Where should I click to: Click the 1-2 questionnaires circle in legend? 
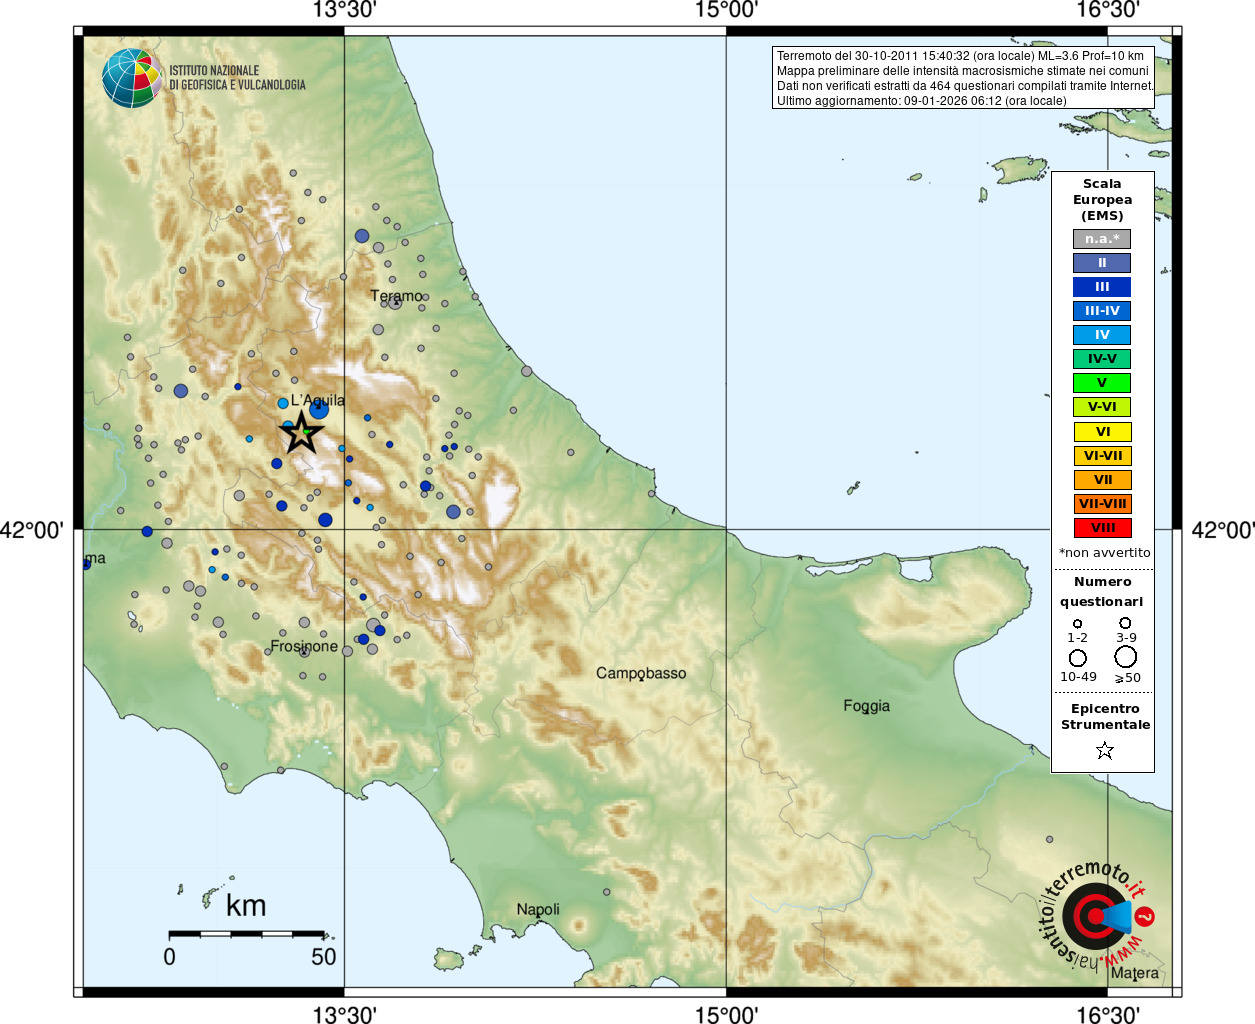point(1077,623)
